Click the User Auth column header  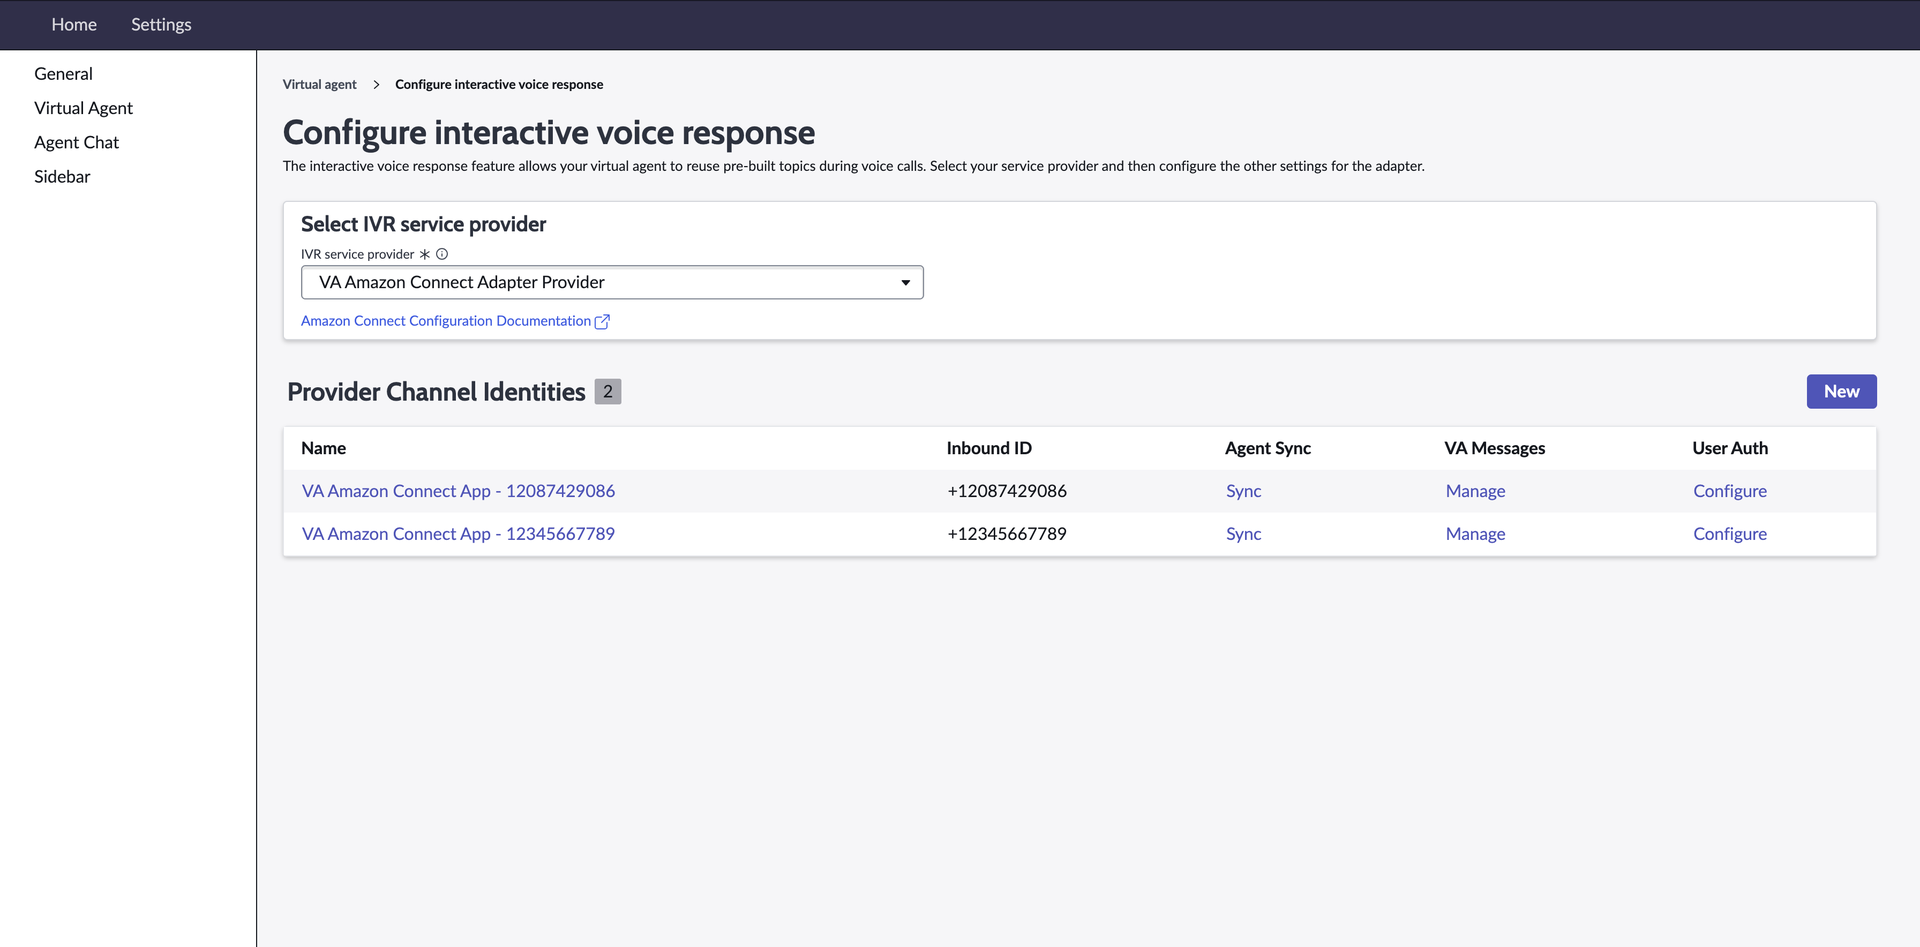click(x=1730, y=448)
